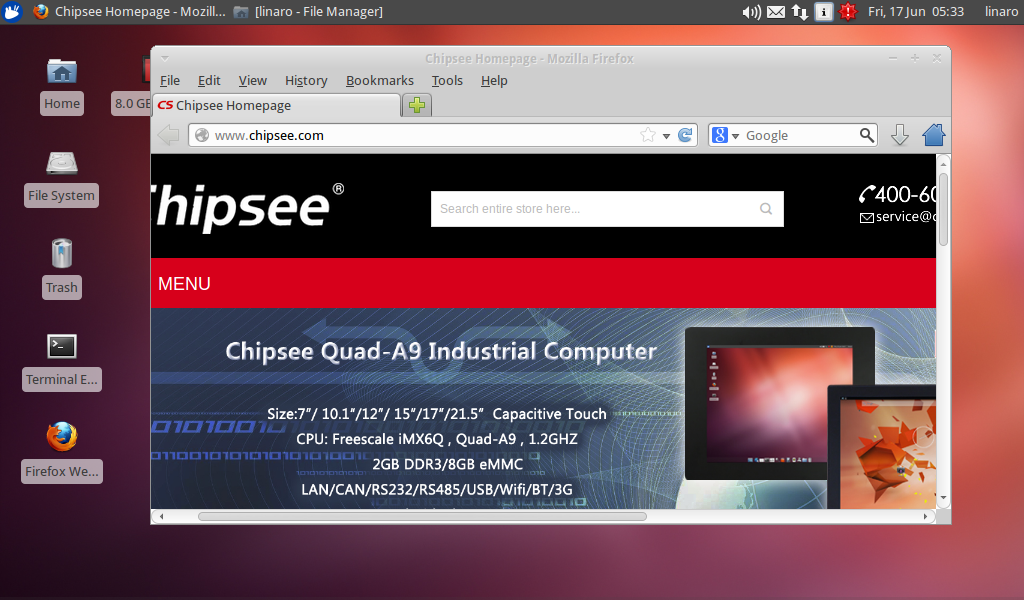Image resolution: width=1024 pixels, height=600 pixels.
Task: Click the search magnifier in Google box
Action: 867,135
